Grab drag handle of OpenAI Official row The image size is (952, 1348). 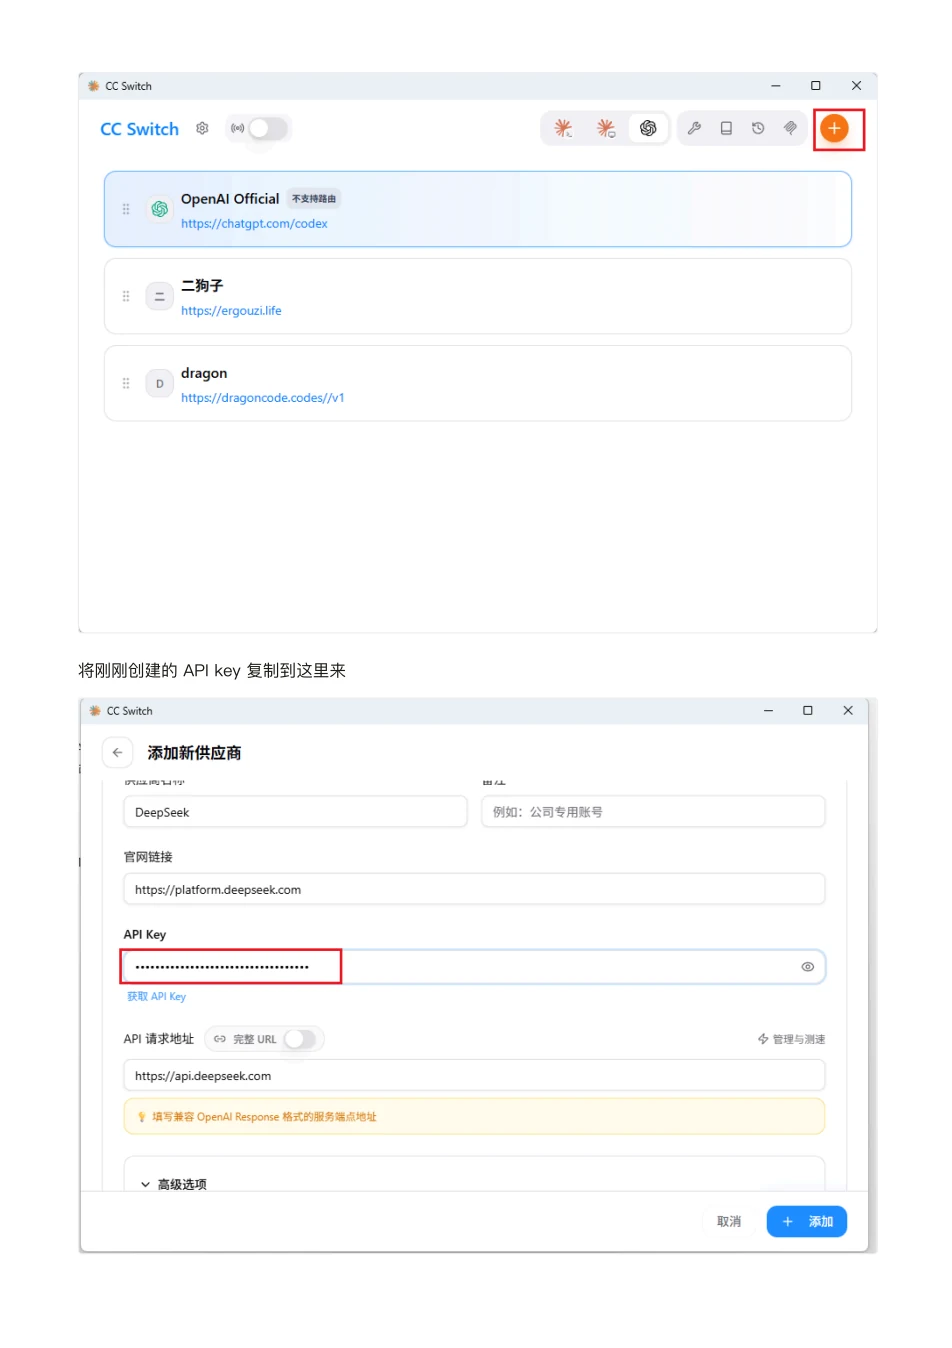[x=126, y=209]
